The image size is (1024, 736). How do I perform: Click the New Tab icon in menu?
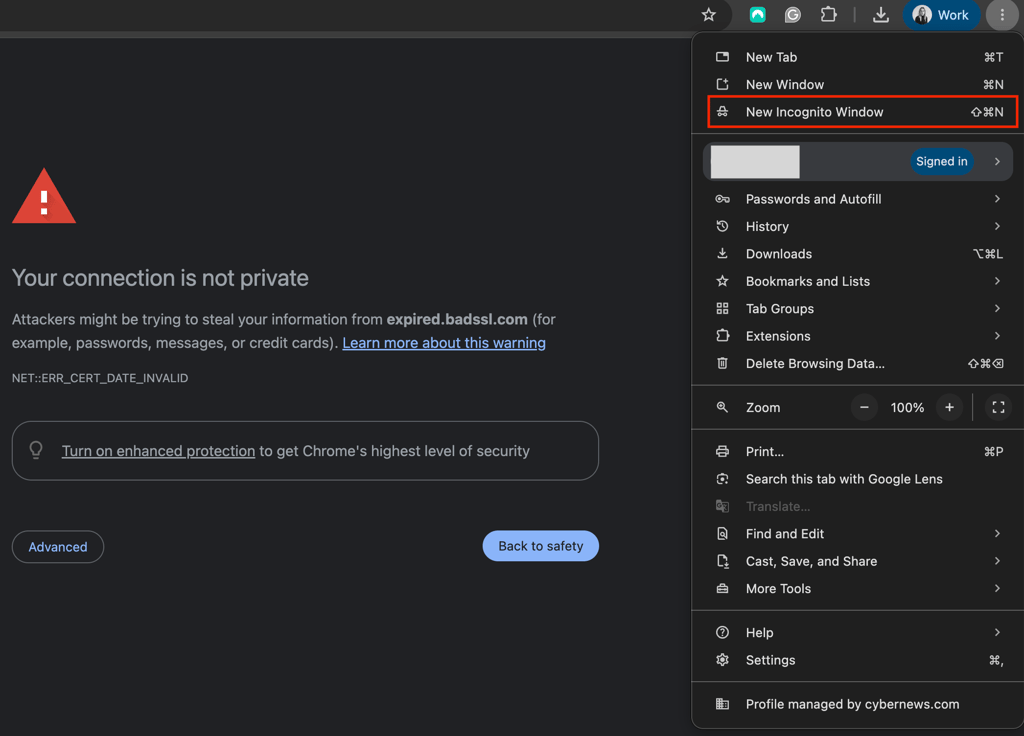[722, 57]
